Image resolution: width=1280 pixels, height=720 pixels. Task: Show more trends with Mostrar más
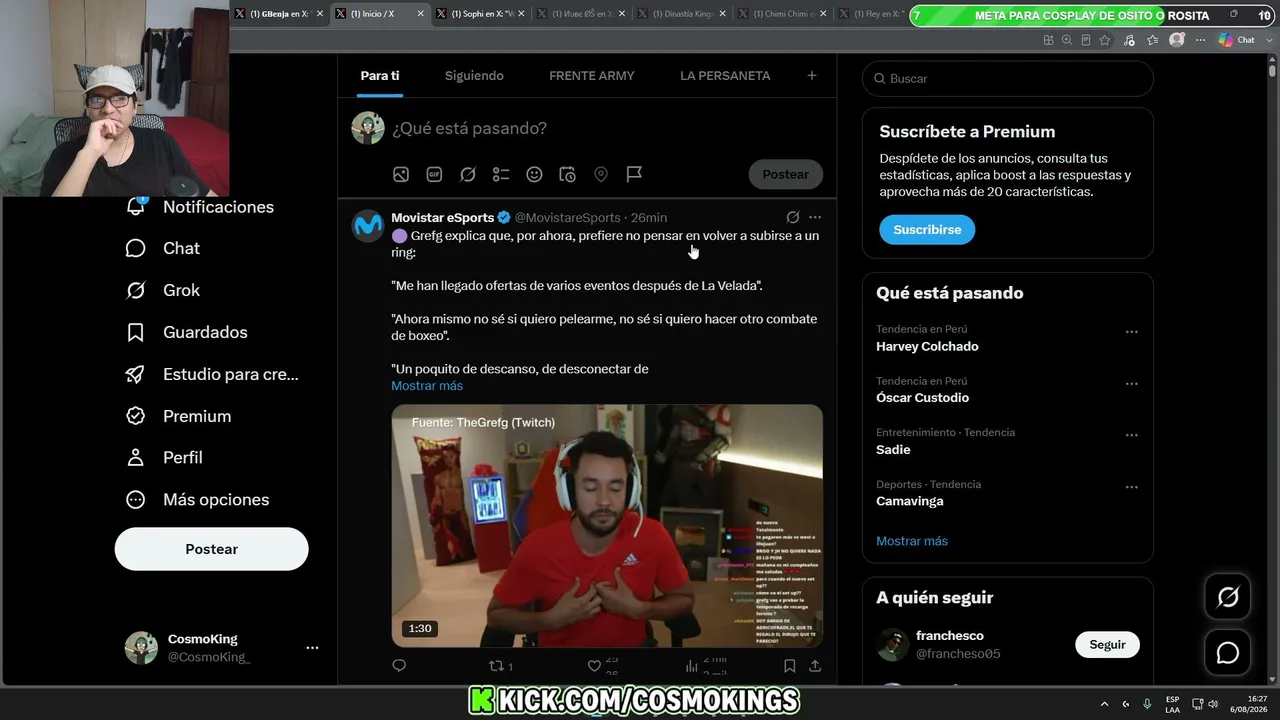click(x=912, y=541)
